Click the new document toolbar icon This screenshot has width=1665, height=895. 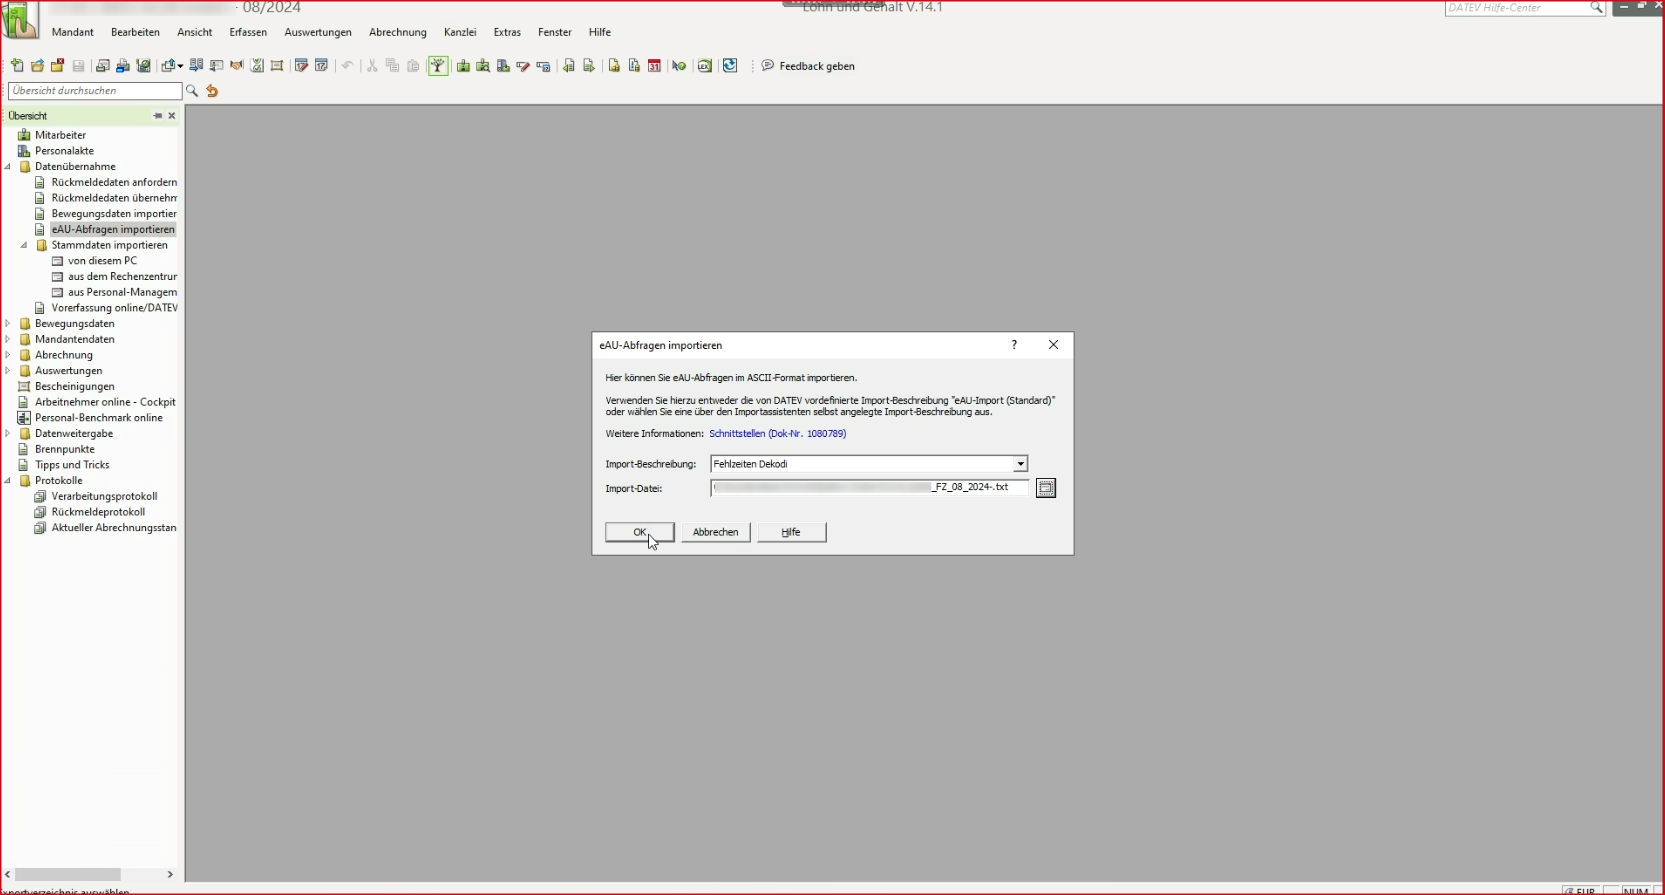point(17,66)
